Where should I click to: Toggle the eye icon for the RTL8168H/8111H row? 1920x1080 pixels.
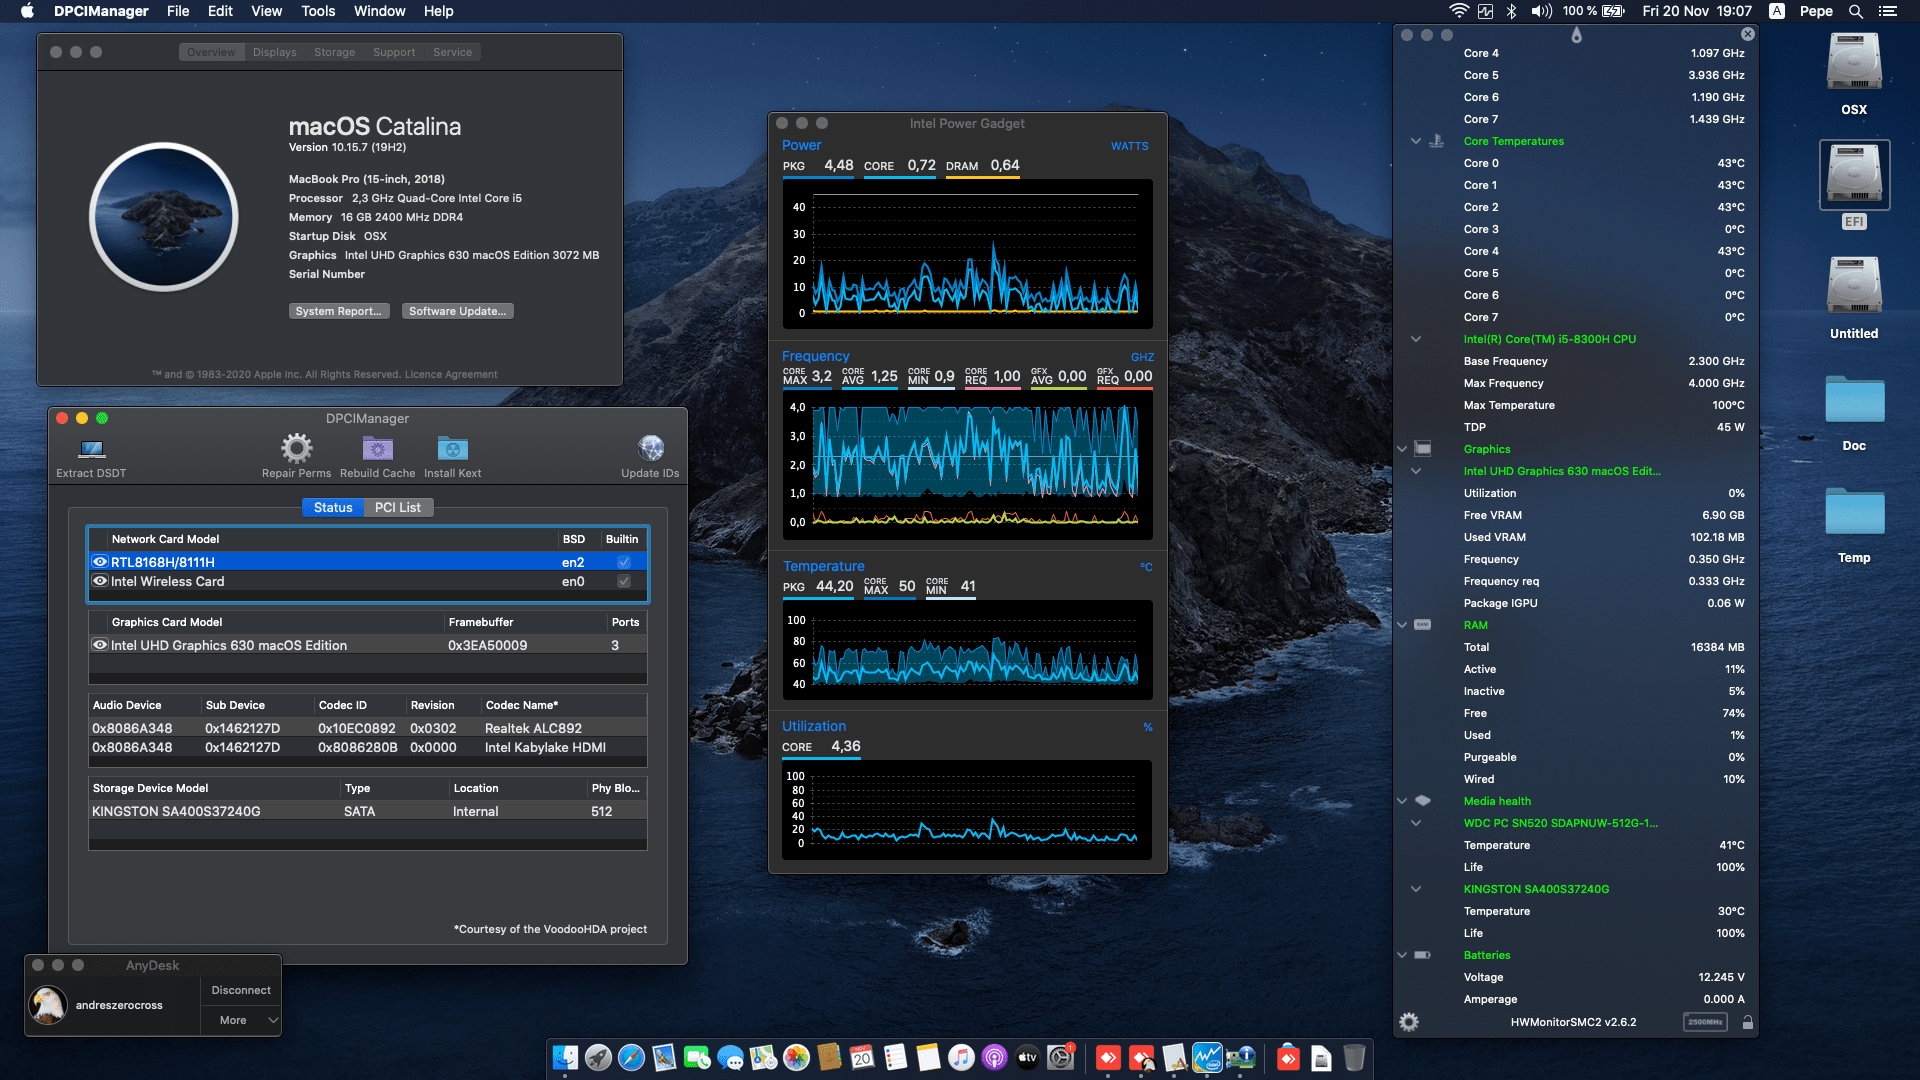pyautogui.click(x=100, y=562)
